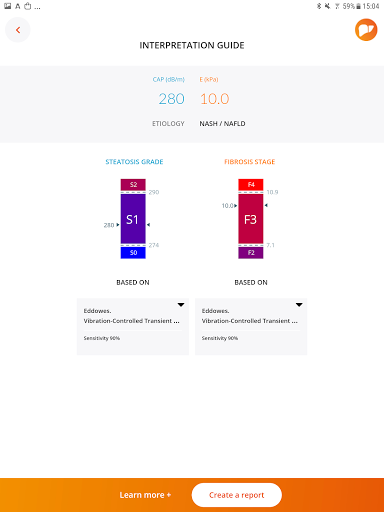Viewport: 384px width, 512px height.
Task: Tap the Bluetooth status bar icon
Action: [319, 6]
